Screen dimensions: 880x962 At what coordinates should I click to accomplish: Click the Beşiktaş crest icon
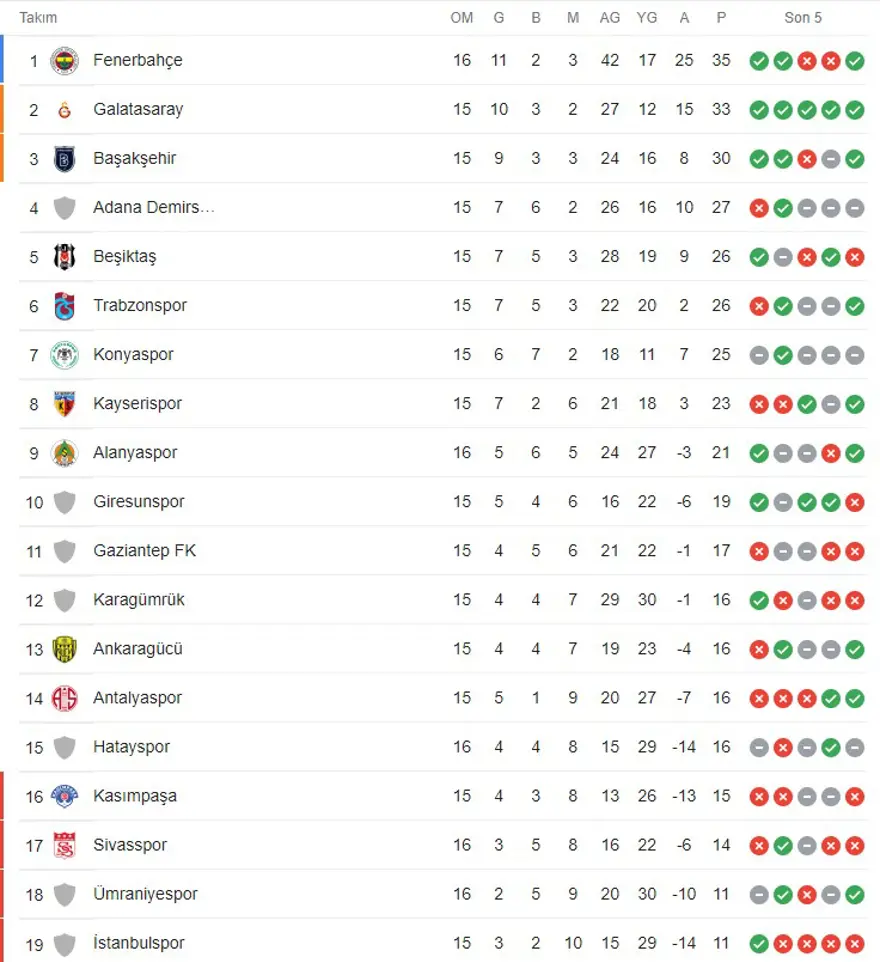(x=65, y=256)
